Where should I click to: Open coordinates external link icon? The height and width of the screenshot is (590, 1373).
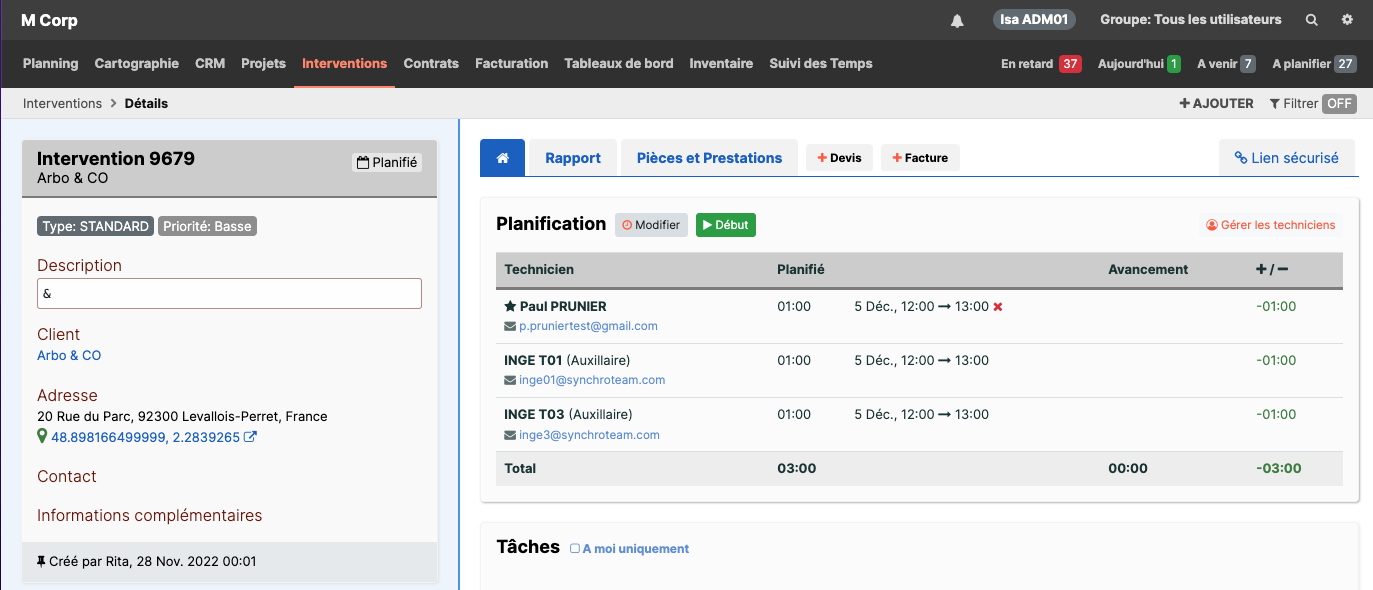coord(251,437)
